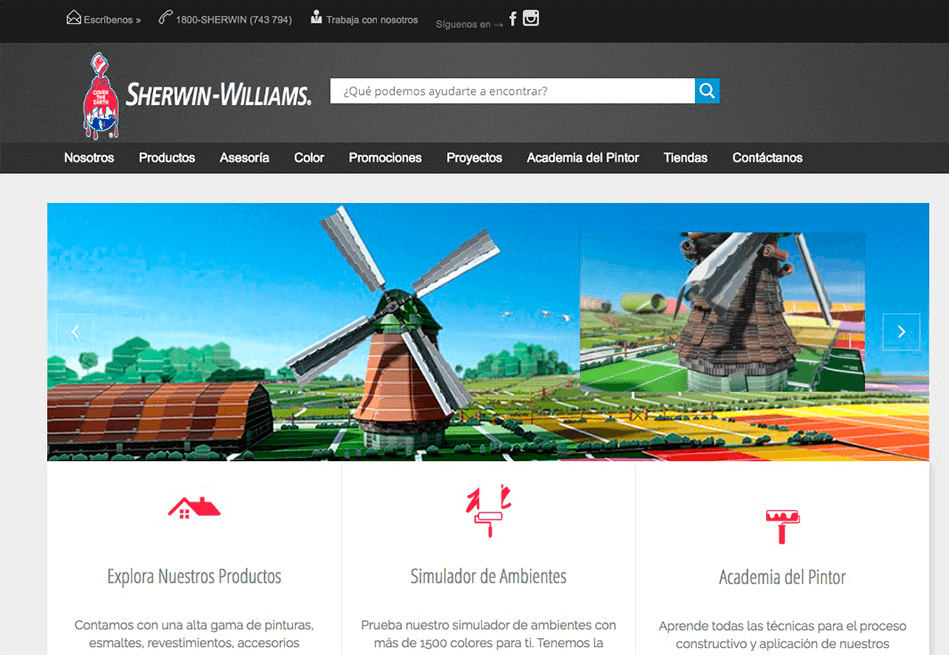The height and width of the screenshot is (655, 949).
Task: Advance carousel with the right arrow
Action: point(901,331)
